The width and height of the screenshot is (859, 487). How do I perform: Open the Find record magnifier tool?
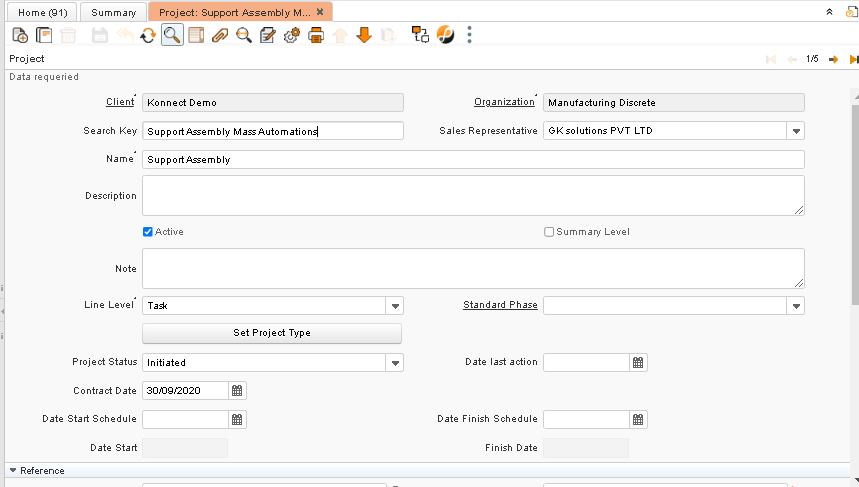pyautogui.click(x=171, y=35)
